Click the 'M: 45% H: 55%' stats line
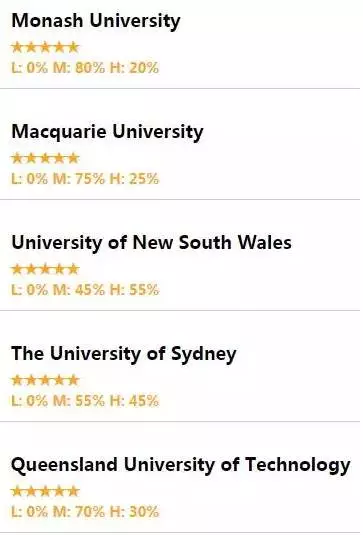 pyautogui.click(x=85, y=290)
